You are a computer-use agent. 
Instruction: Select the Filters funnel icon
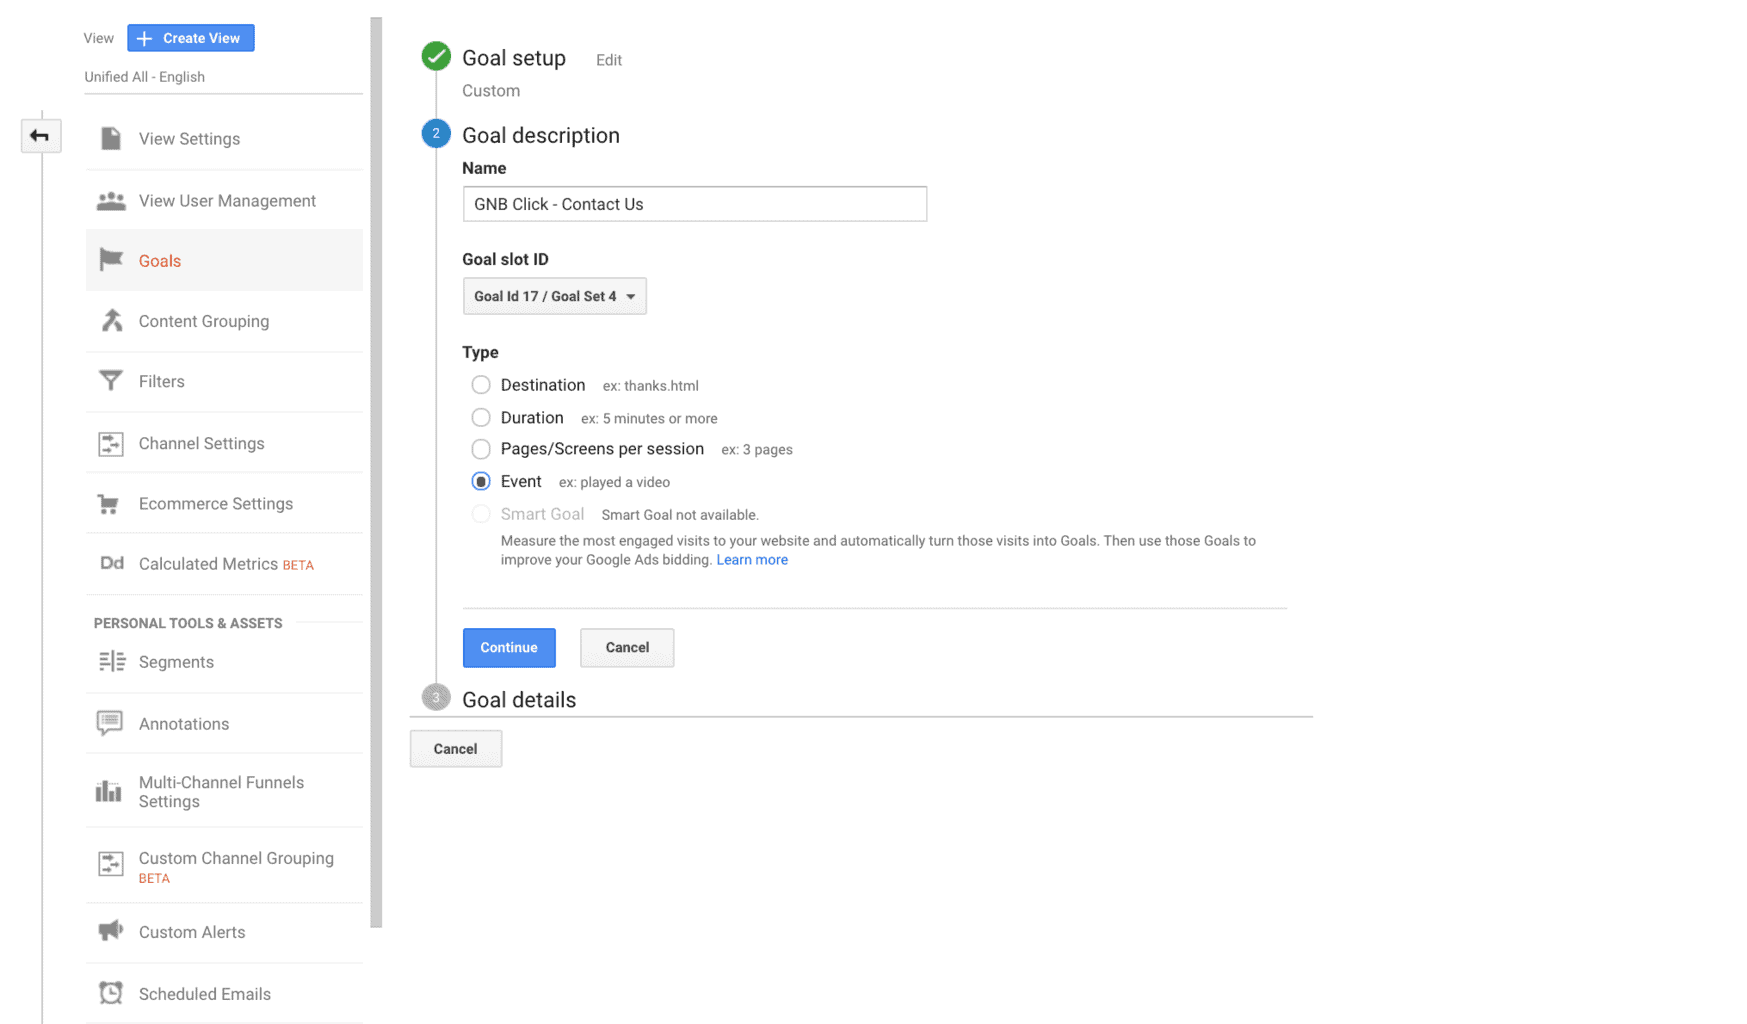click(x=111, y=381)
